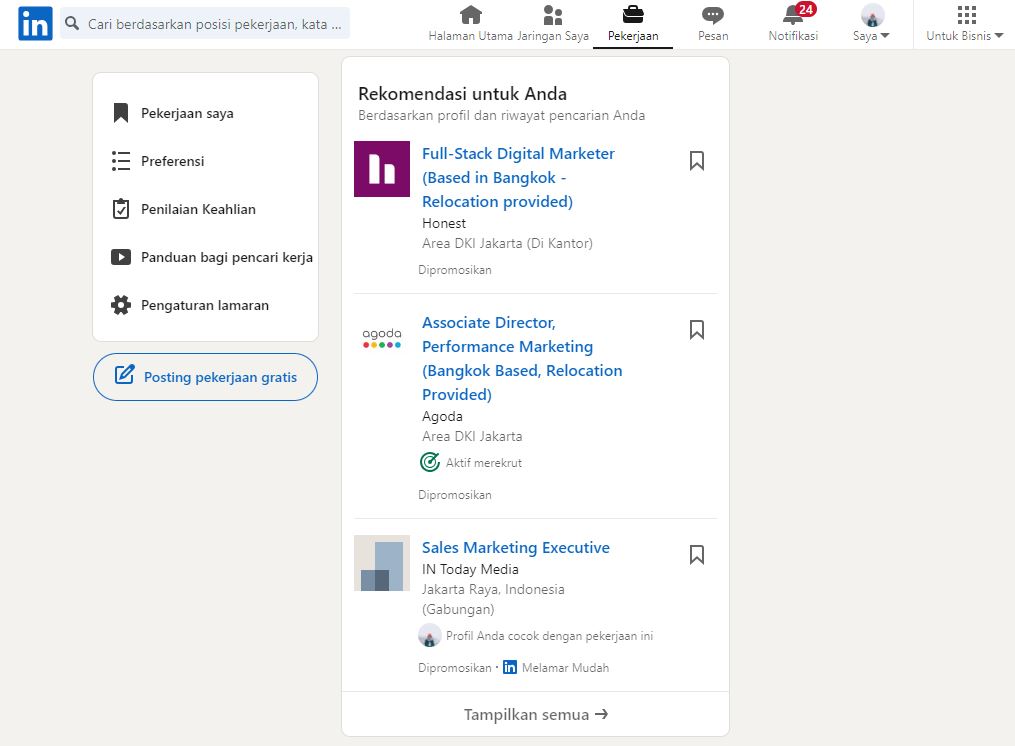Image resolution: width=1015 pixels, height=746 pixels.
Task: Open IN Today Media logo thumbnail
Action: pos(382,563)
